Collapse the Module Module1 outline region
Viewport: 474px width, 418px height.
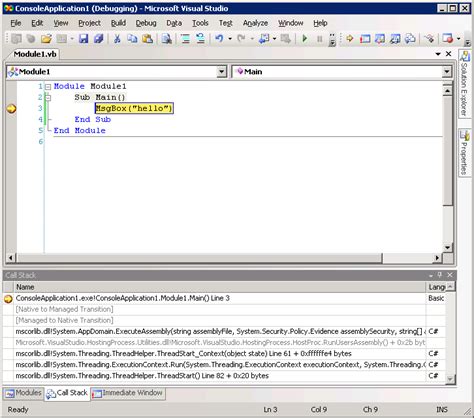[x=48, y=87]
